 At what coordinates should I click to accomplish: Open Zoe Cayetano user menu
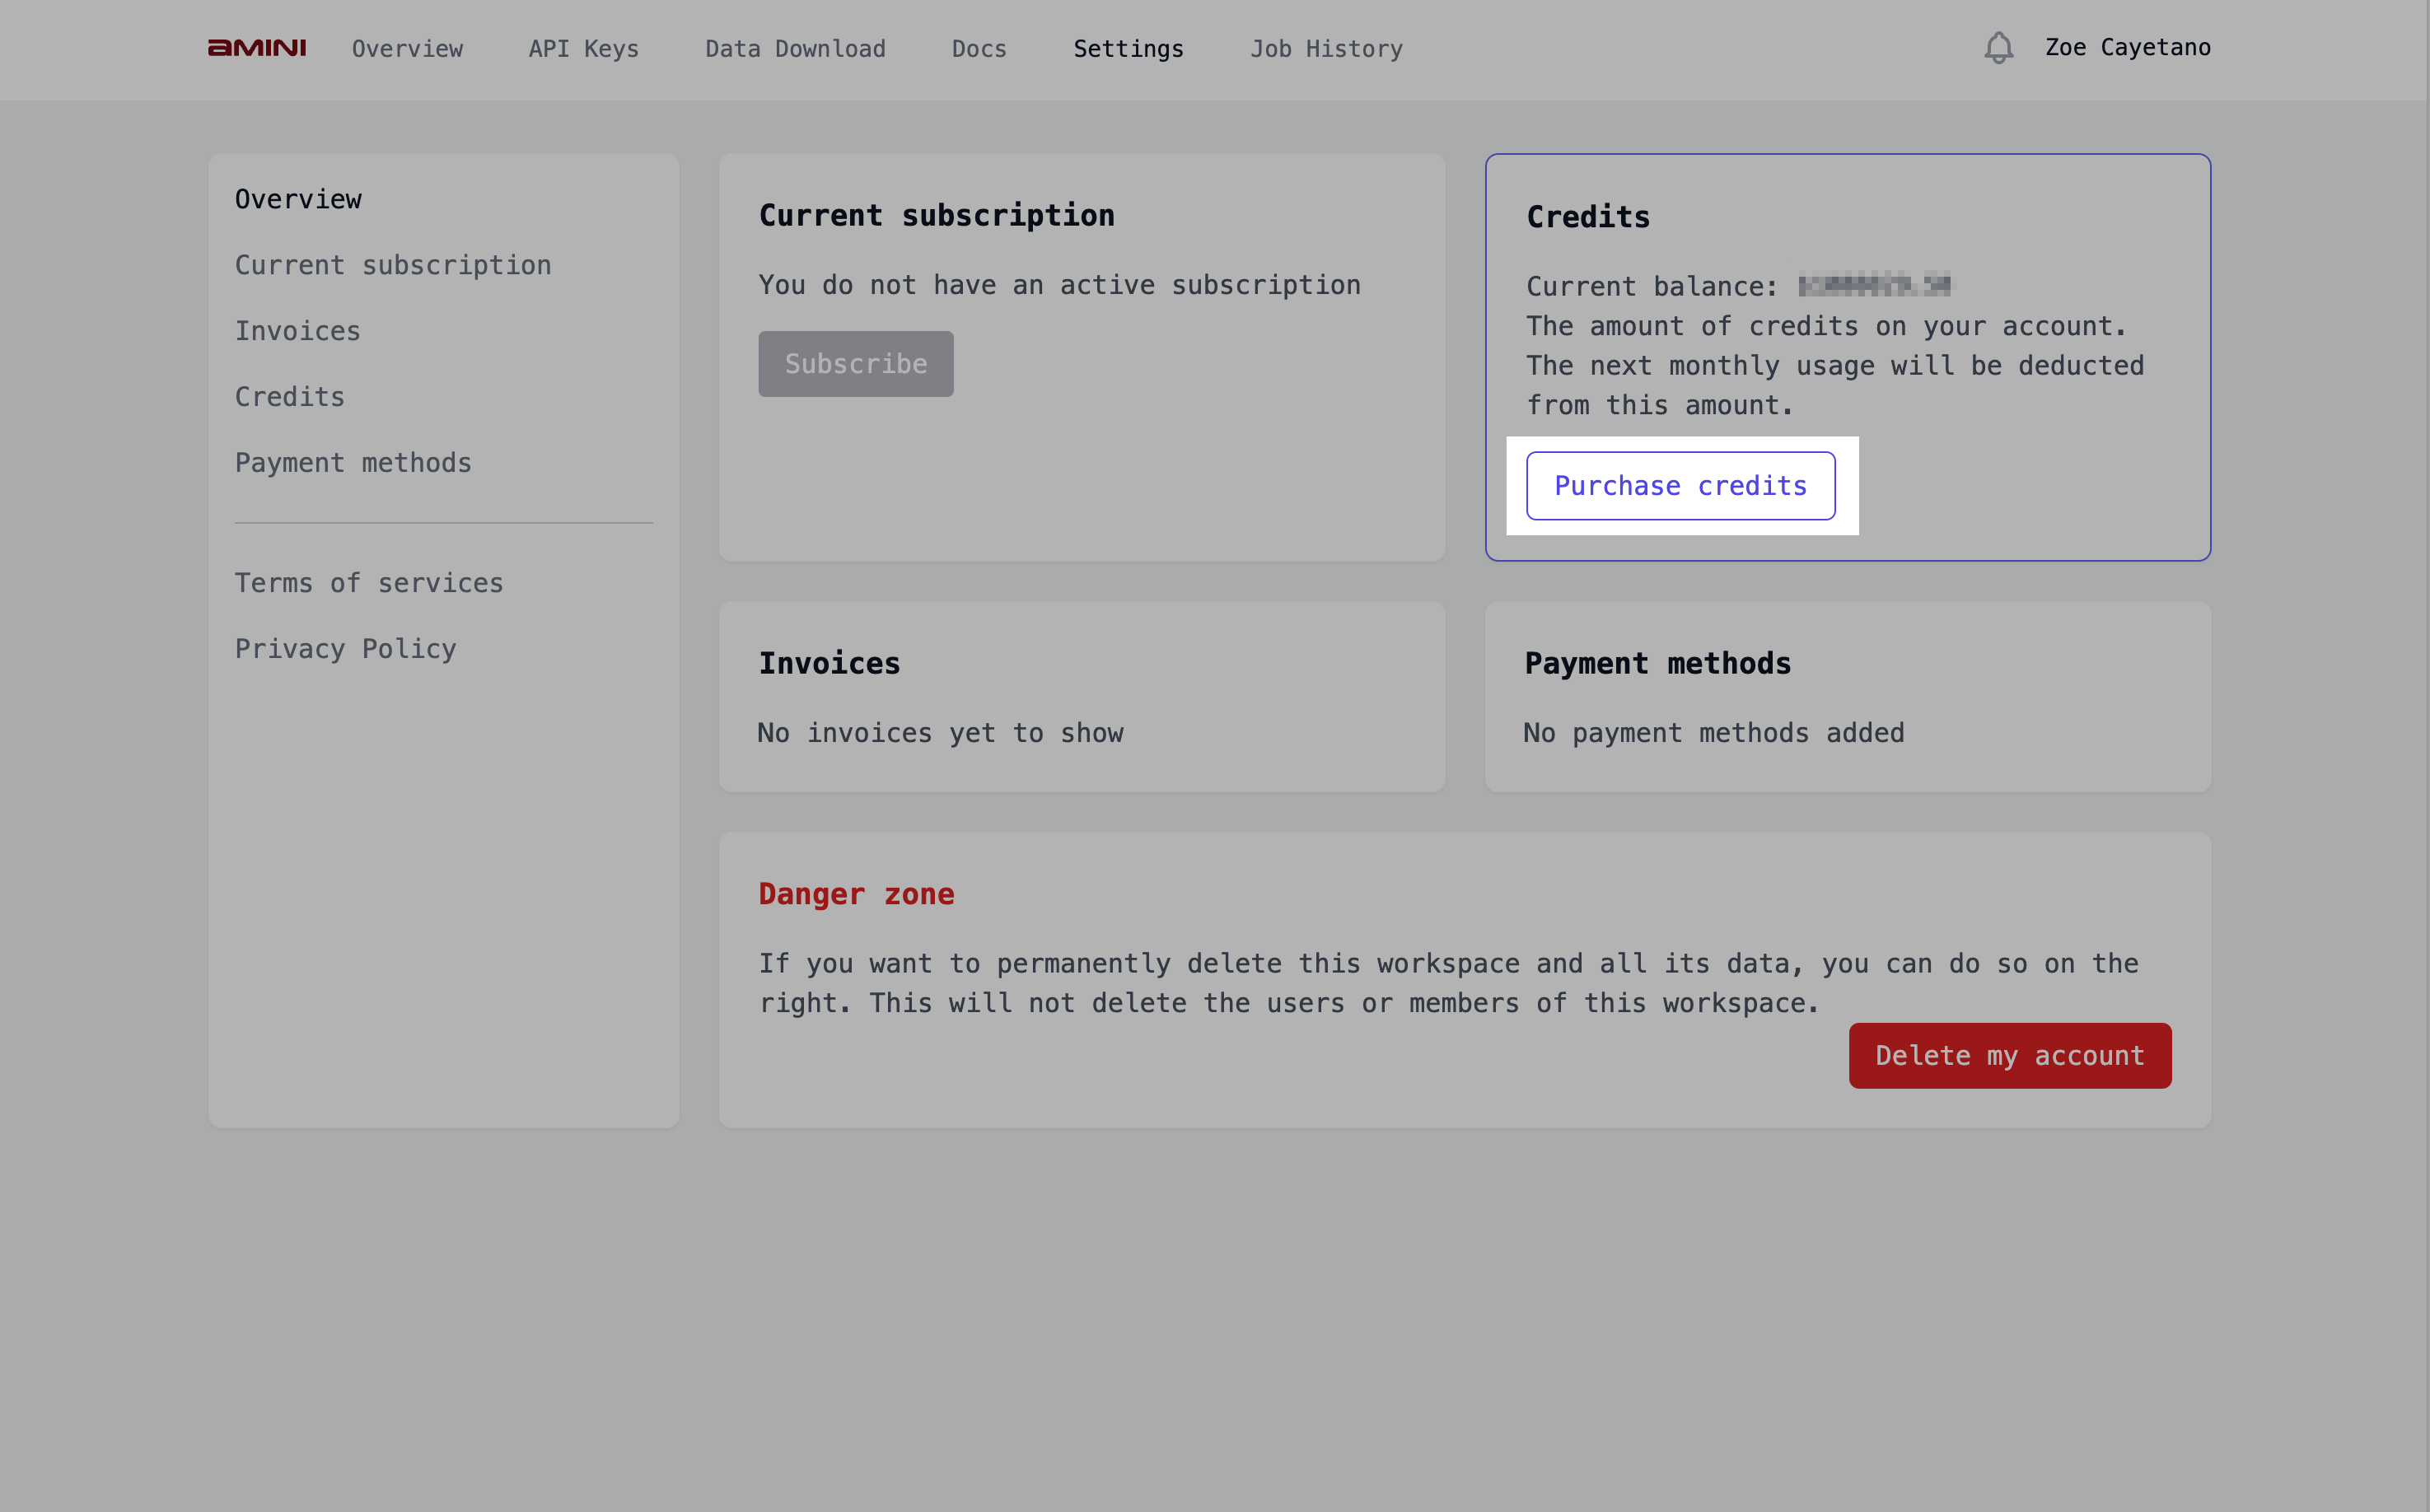2127,48
